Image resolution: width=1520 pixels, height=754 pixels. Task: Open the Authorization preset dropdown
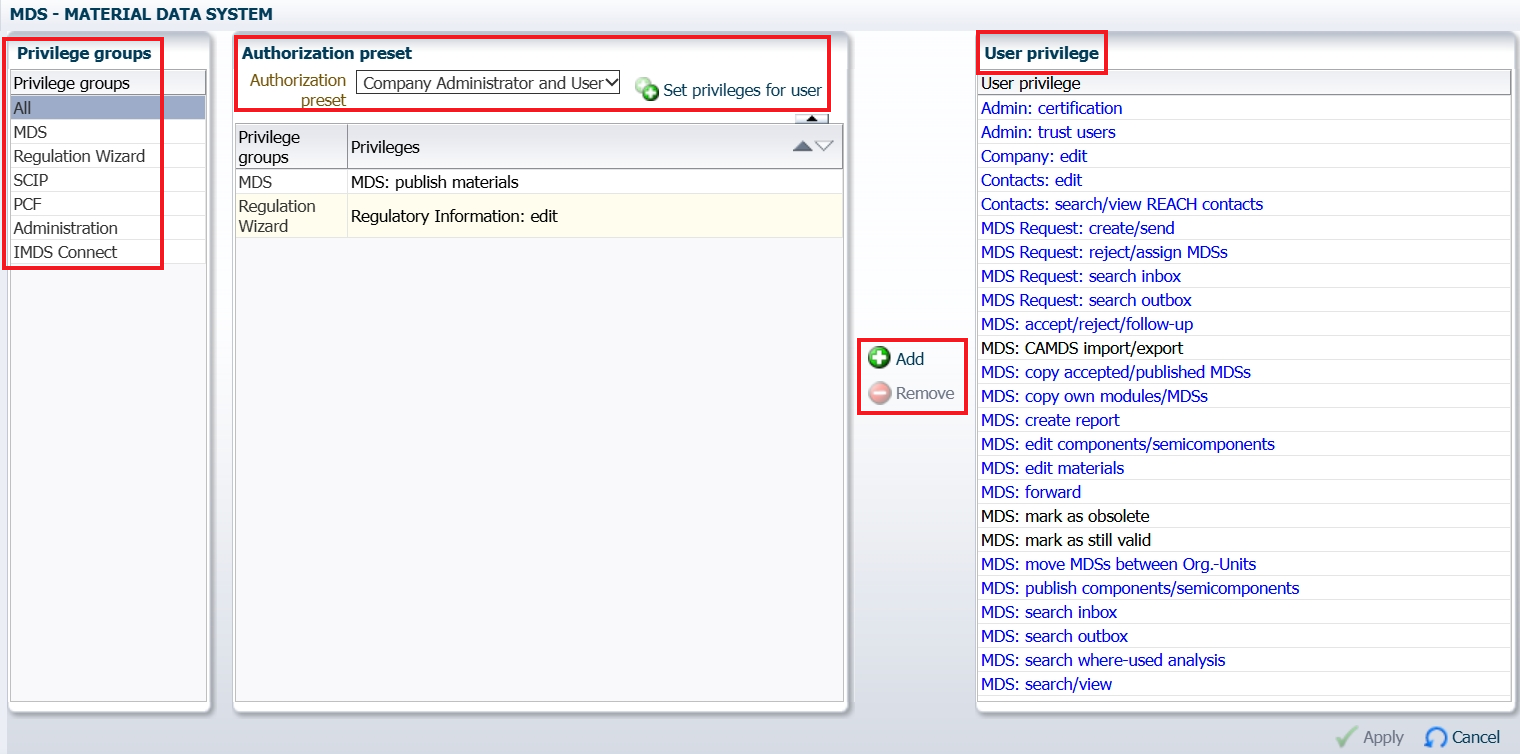tap(488, 83)
